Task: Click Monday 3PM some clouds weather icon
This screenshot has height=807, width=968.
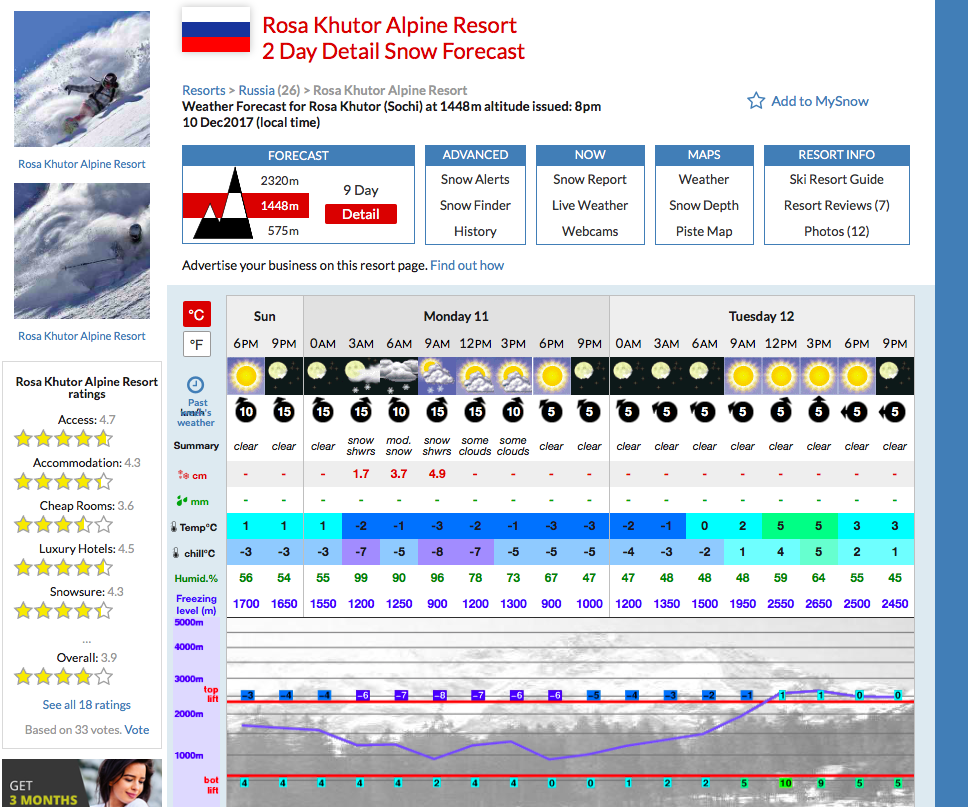Action: (x=513, y=376)
